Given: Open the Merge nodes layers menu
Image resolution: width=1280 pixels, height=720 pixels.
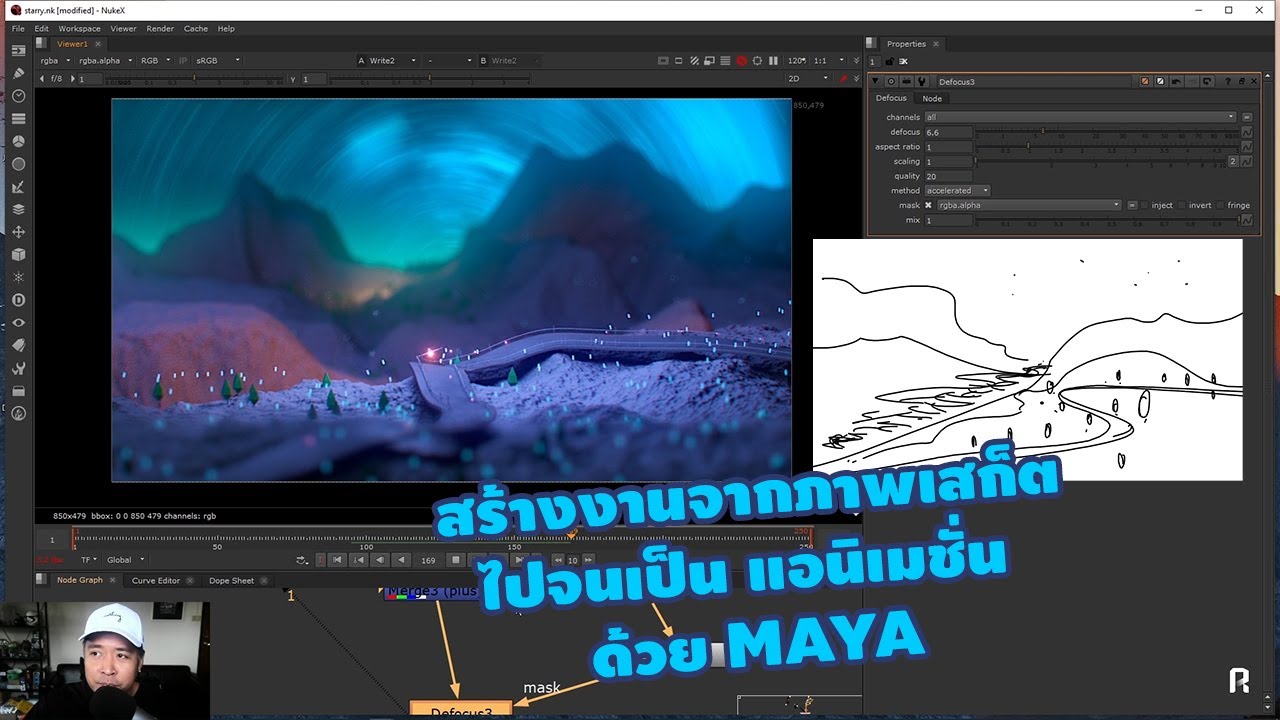Looking at the screenshot, I should pos(18,210).
